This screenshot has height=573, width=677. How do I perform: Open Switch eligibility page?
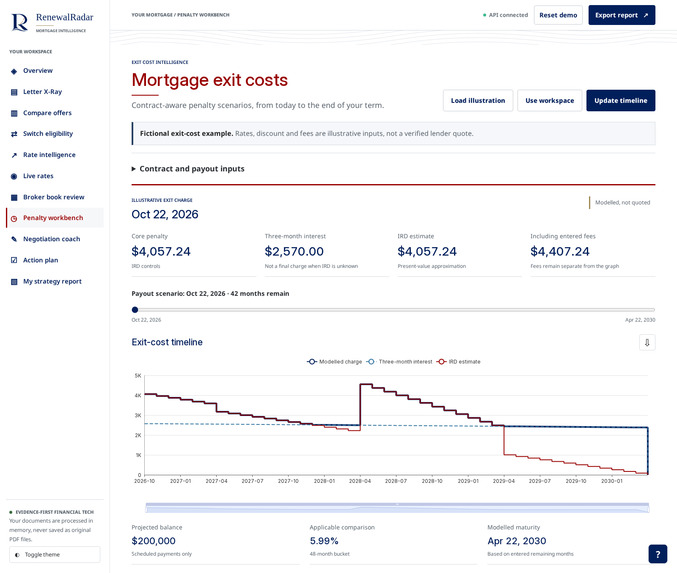55,134
